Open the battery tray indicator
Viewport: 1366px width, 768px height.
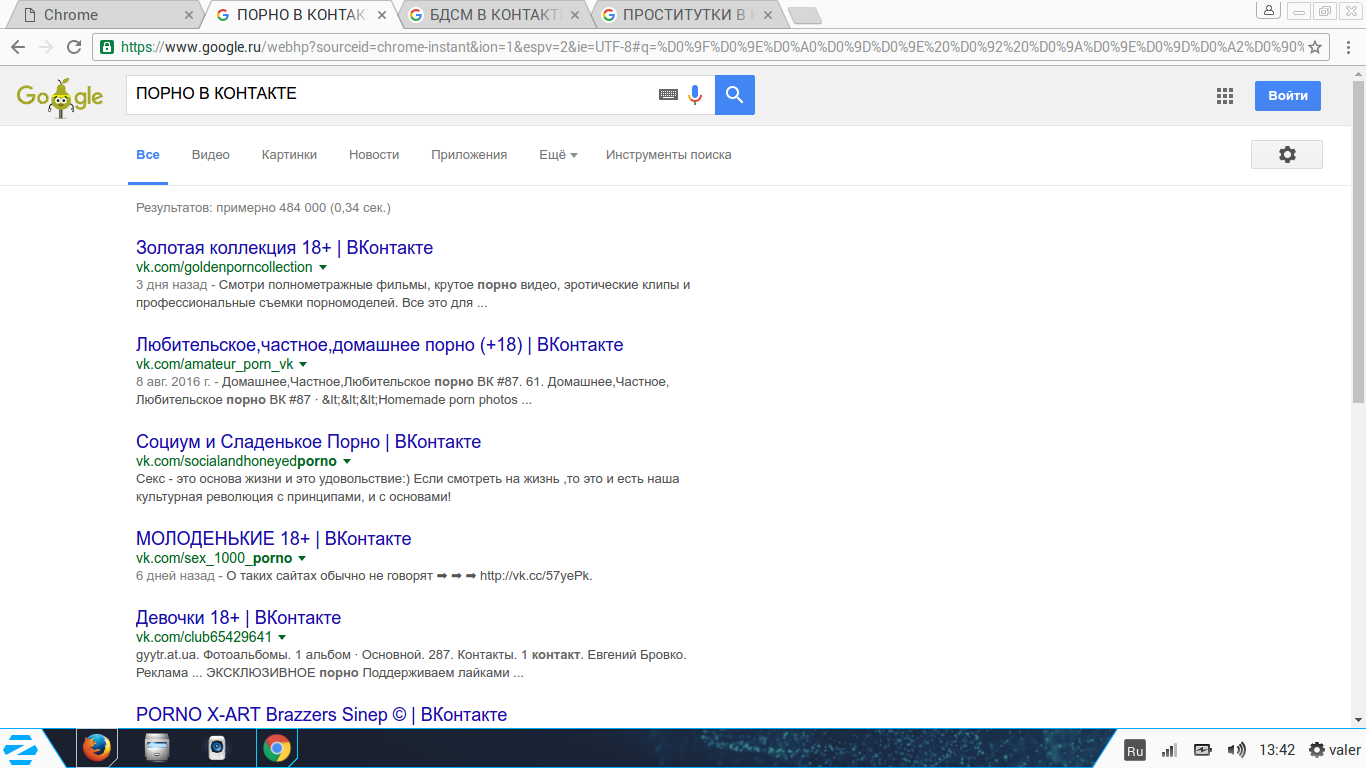pos(1203,750)
